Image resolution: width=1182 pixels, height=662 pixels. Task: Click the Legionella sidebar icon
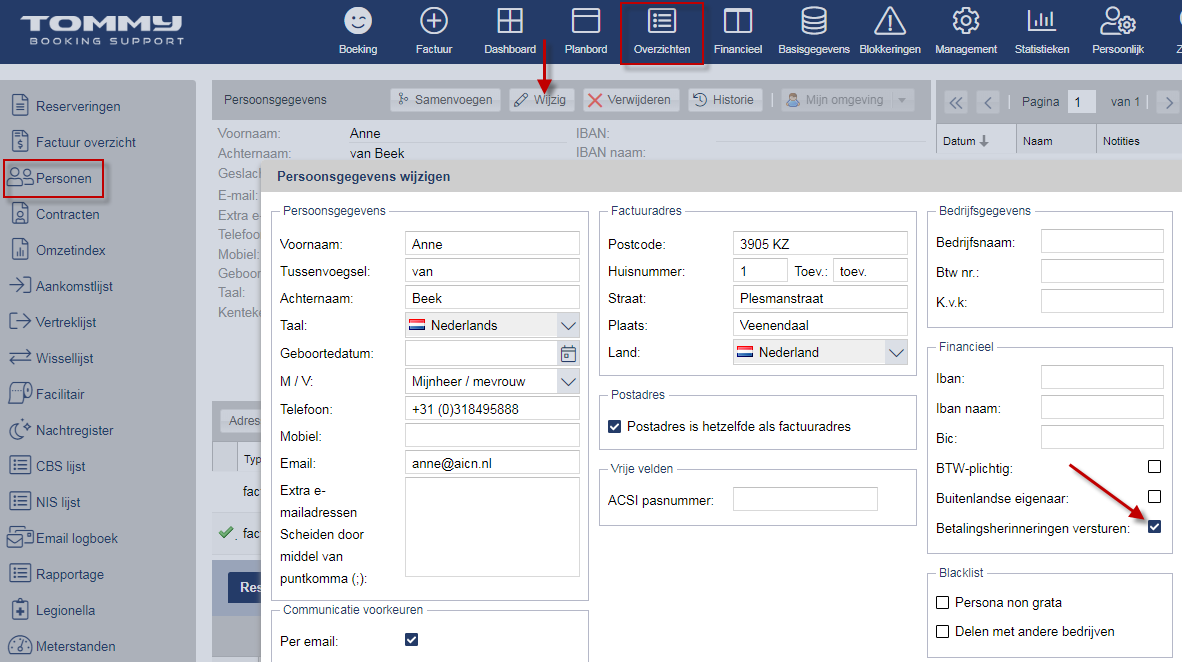(x=20, y=610)
